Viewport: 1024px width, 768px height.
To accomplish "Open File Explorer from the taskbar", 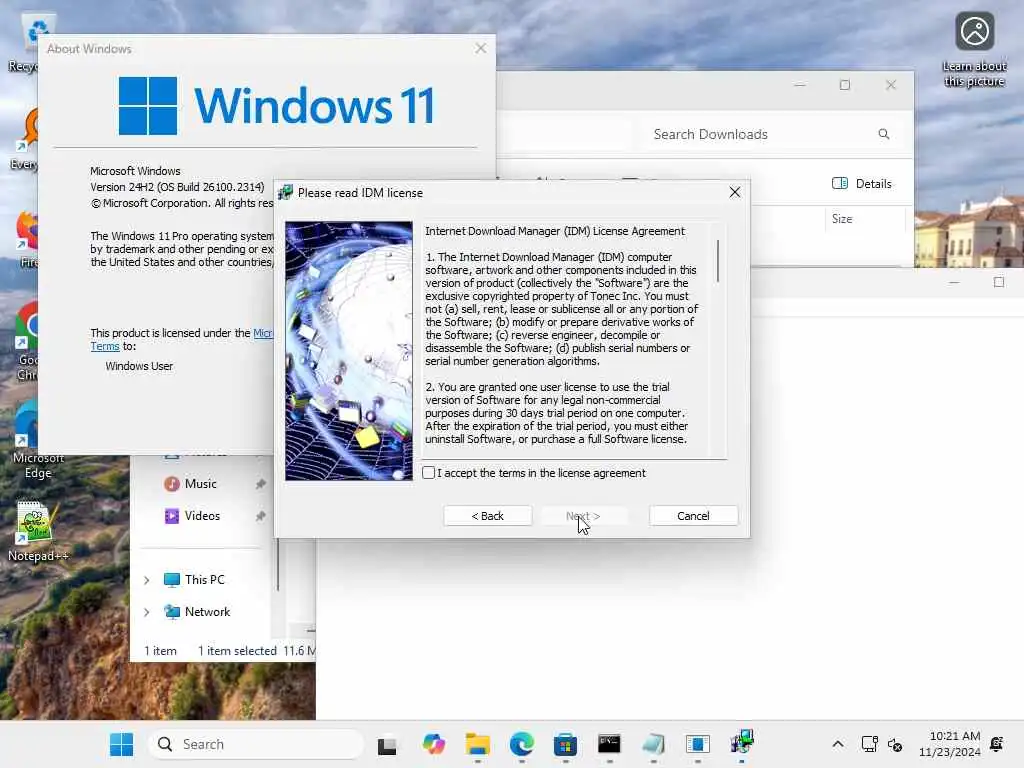I will (477, 744).
